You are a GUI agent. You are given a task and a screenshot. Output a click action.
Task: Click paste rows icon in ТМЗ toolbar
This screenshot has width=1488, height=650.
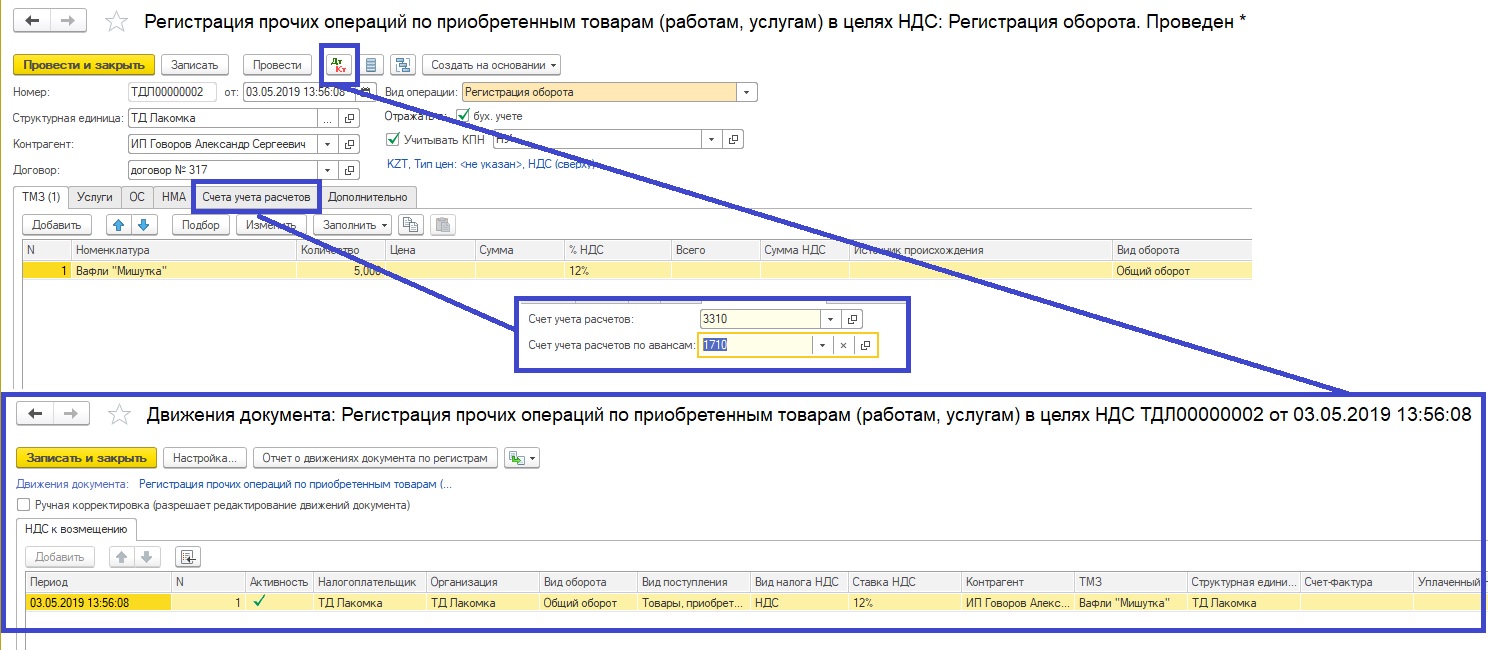442,225
